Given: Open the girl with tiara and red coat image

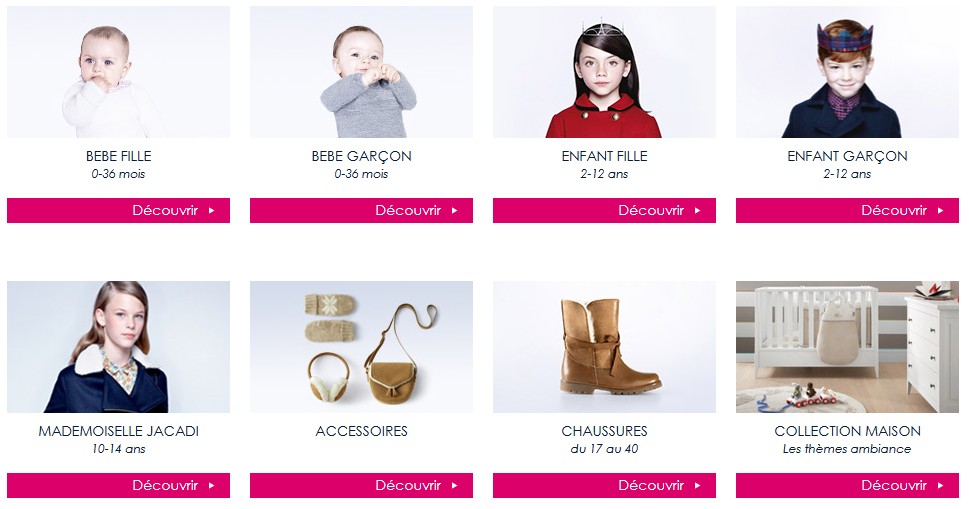Looking at the screenshot, I should pyautogui.click(x=604, y=72).
